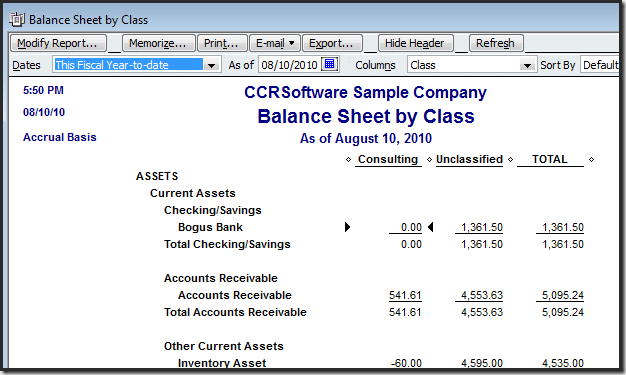Click the Consulting column header
The image size is (626, 375).
[388, 159]
